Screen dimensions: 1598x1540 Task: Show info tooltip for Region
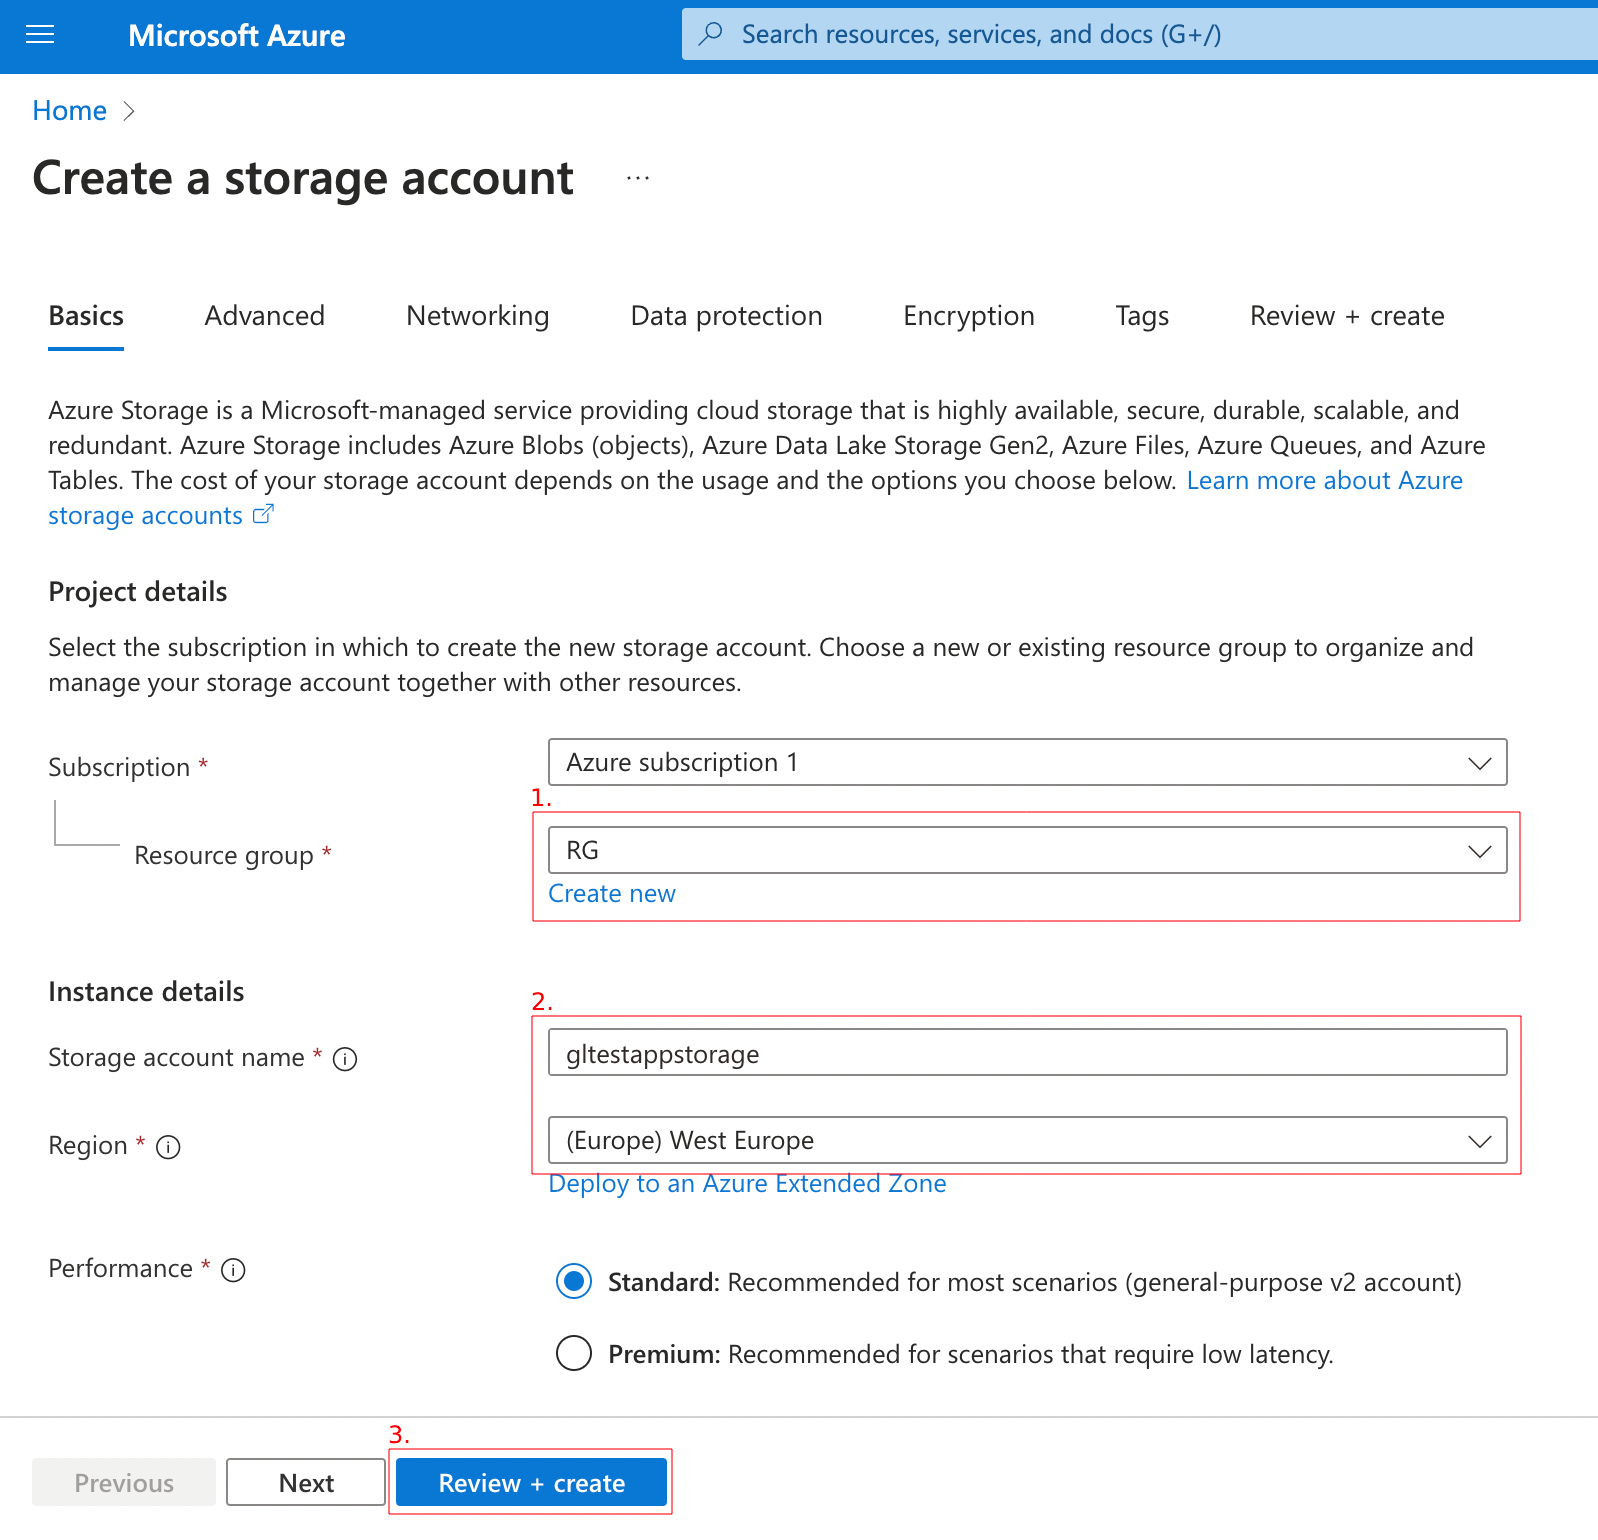point(168,1147)
